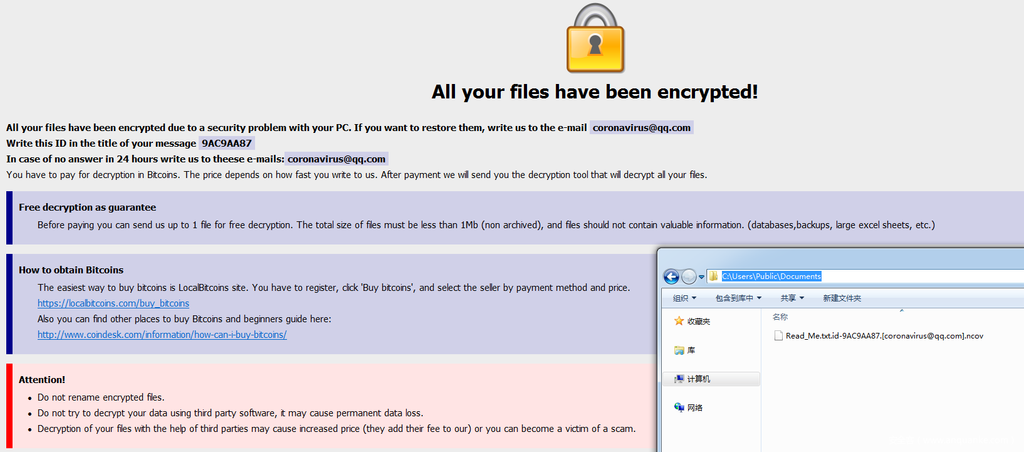Sort by 名称 (Name) column header
Viewport: 1024px width, 452px height.
click(x=781, y=316)
